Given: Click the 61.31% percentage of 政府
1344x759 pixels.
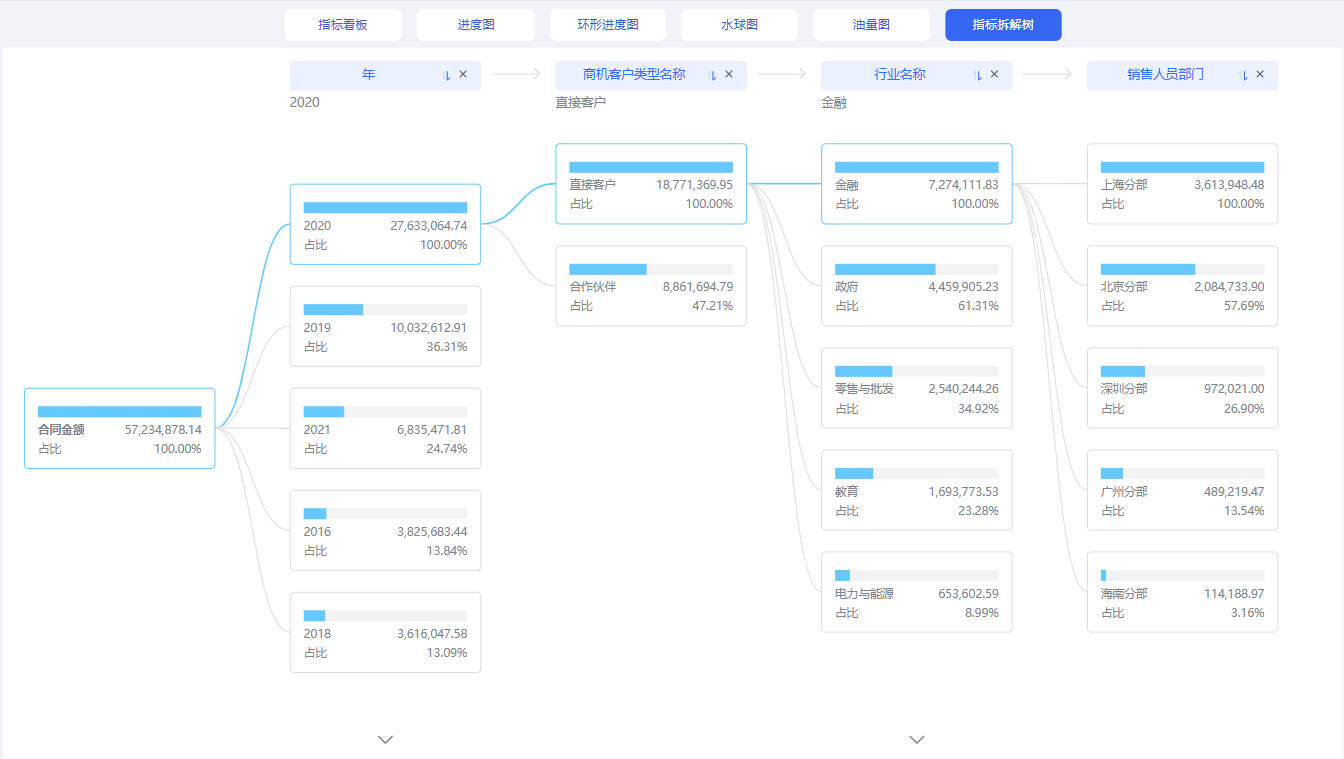Looking at the screenshot, I should 979,306.
